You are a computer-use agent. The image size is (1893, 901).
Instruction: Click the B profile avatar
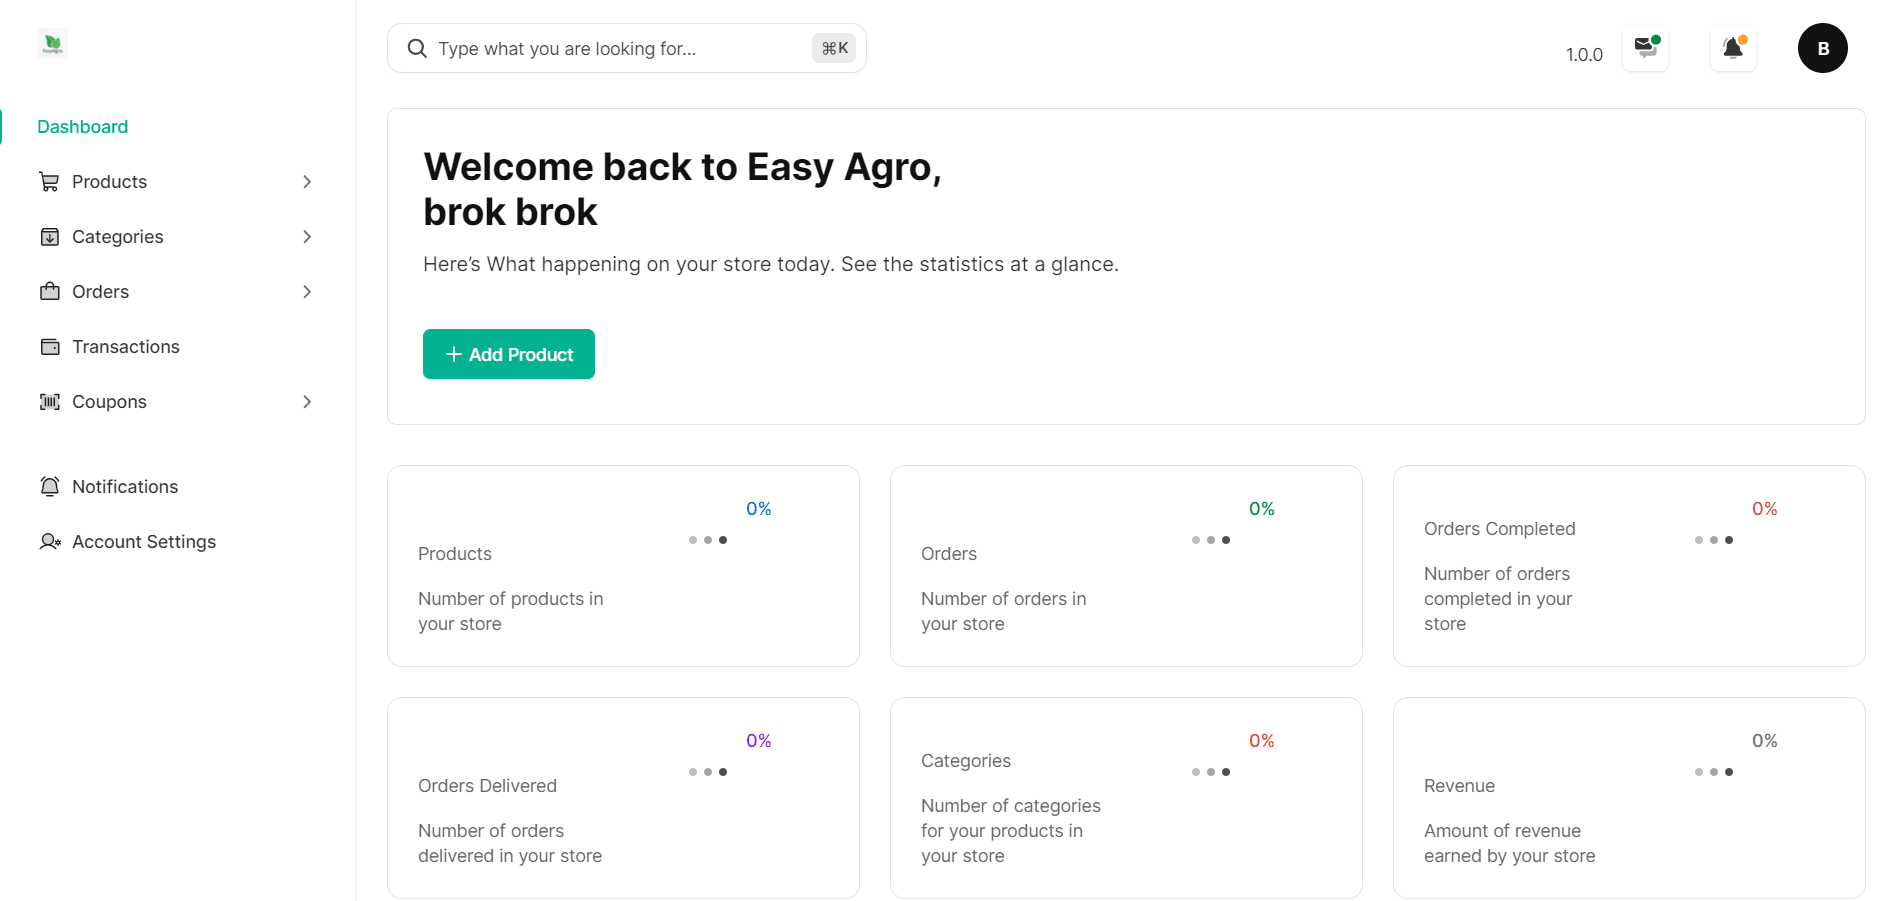[1822, 48]
